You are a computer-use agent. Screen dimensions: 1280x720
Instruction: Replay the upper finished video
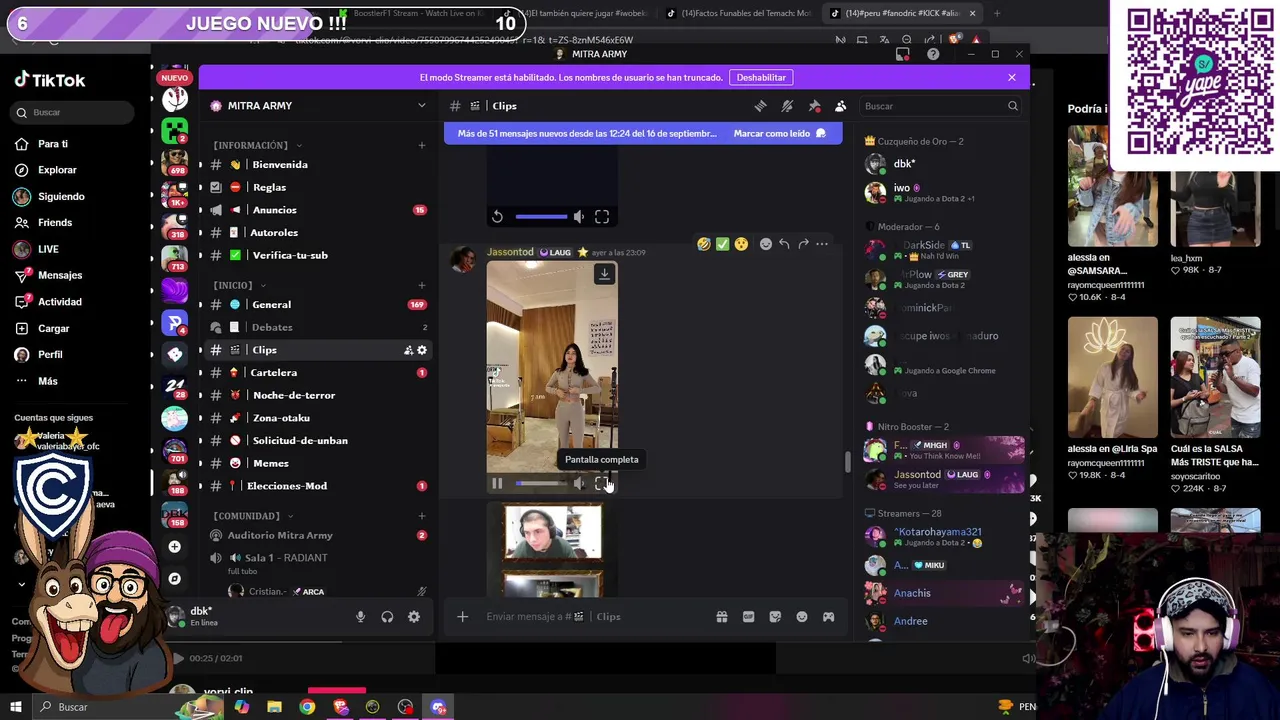coord(497,217)
